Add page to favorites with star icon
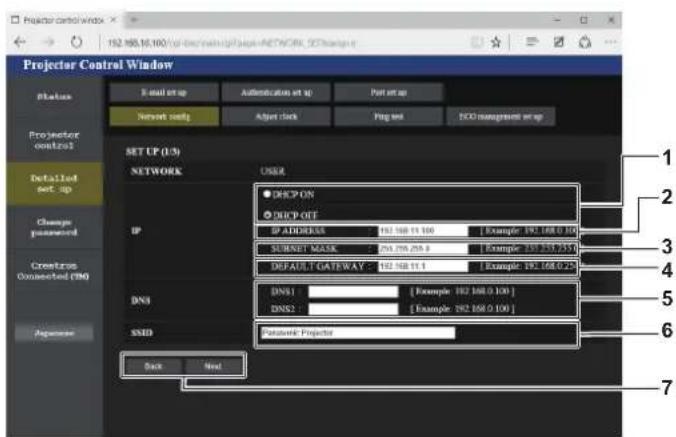676x437 pixels. pos(496,42)
